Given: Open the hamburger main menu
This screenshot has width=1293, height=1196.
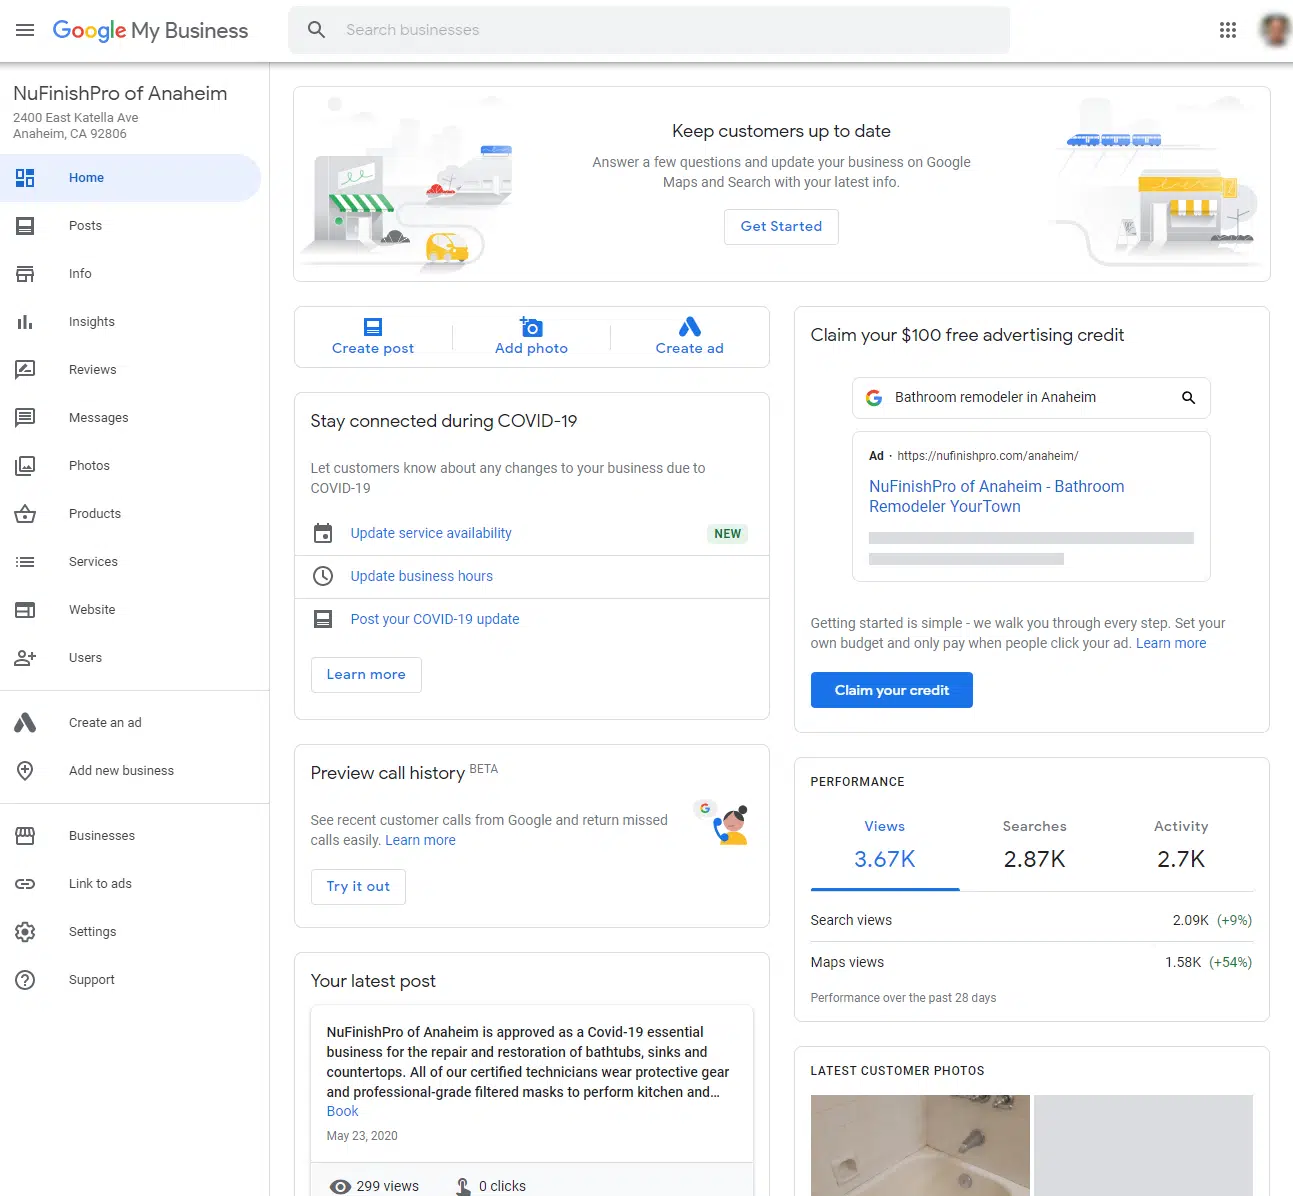Looking at the screenshot, I should click(25, 30).
